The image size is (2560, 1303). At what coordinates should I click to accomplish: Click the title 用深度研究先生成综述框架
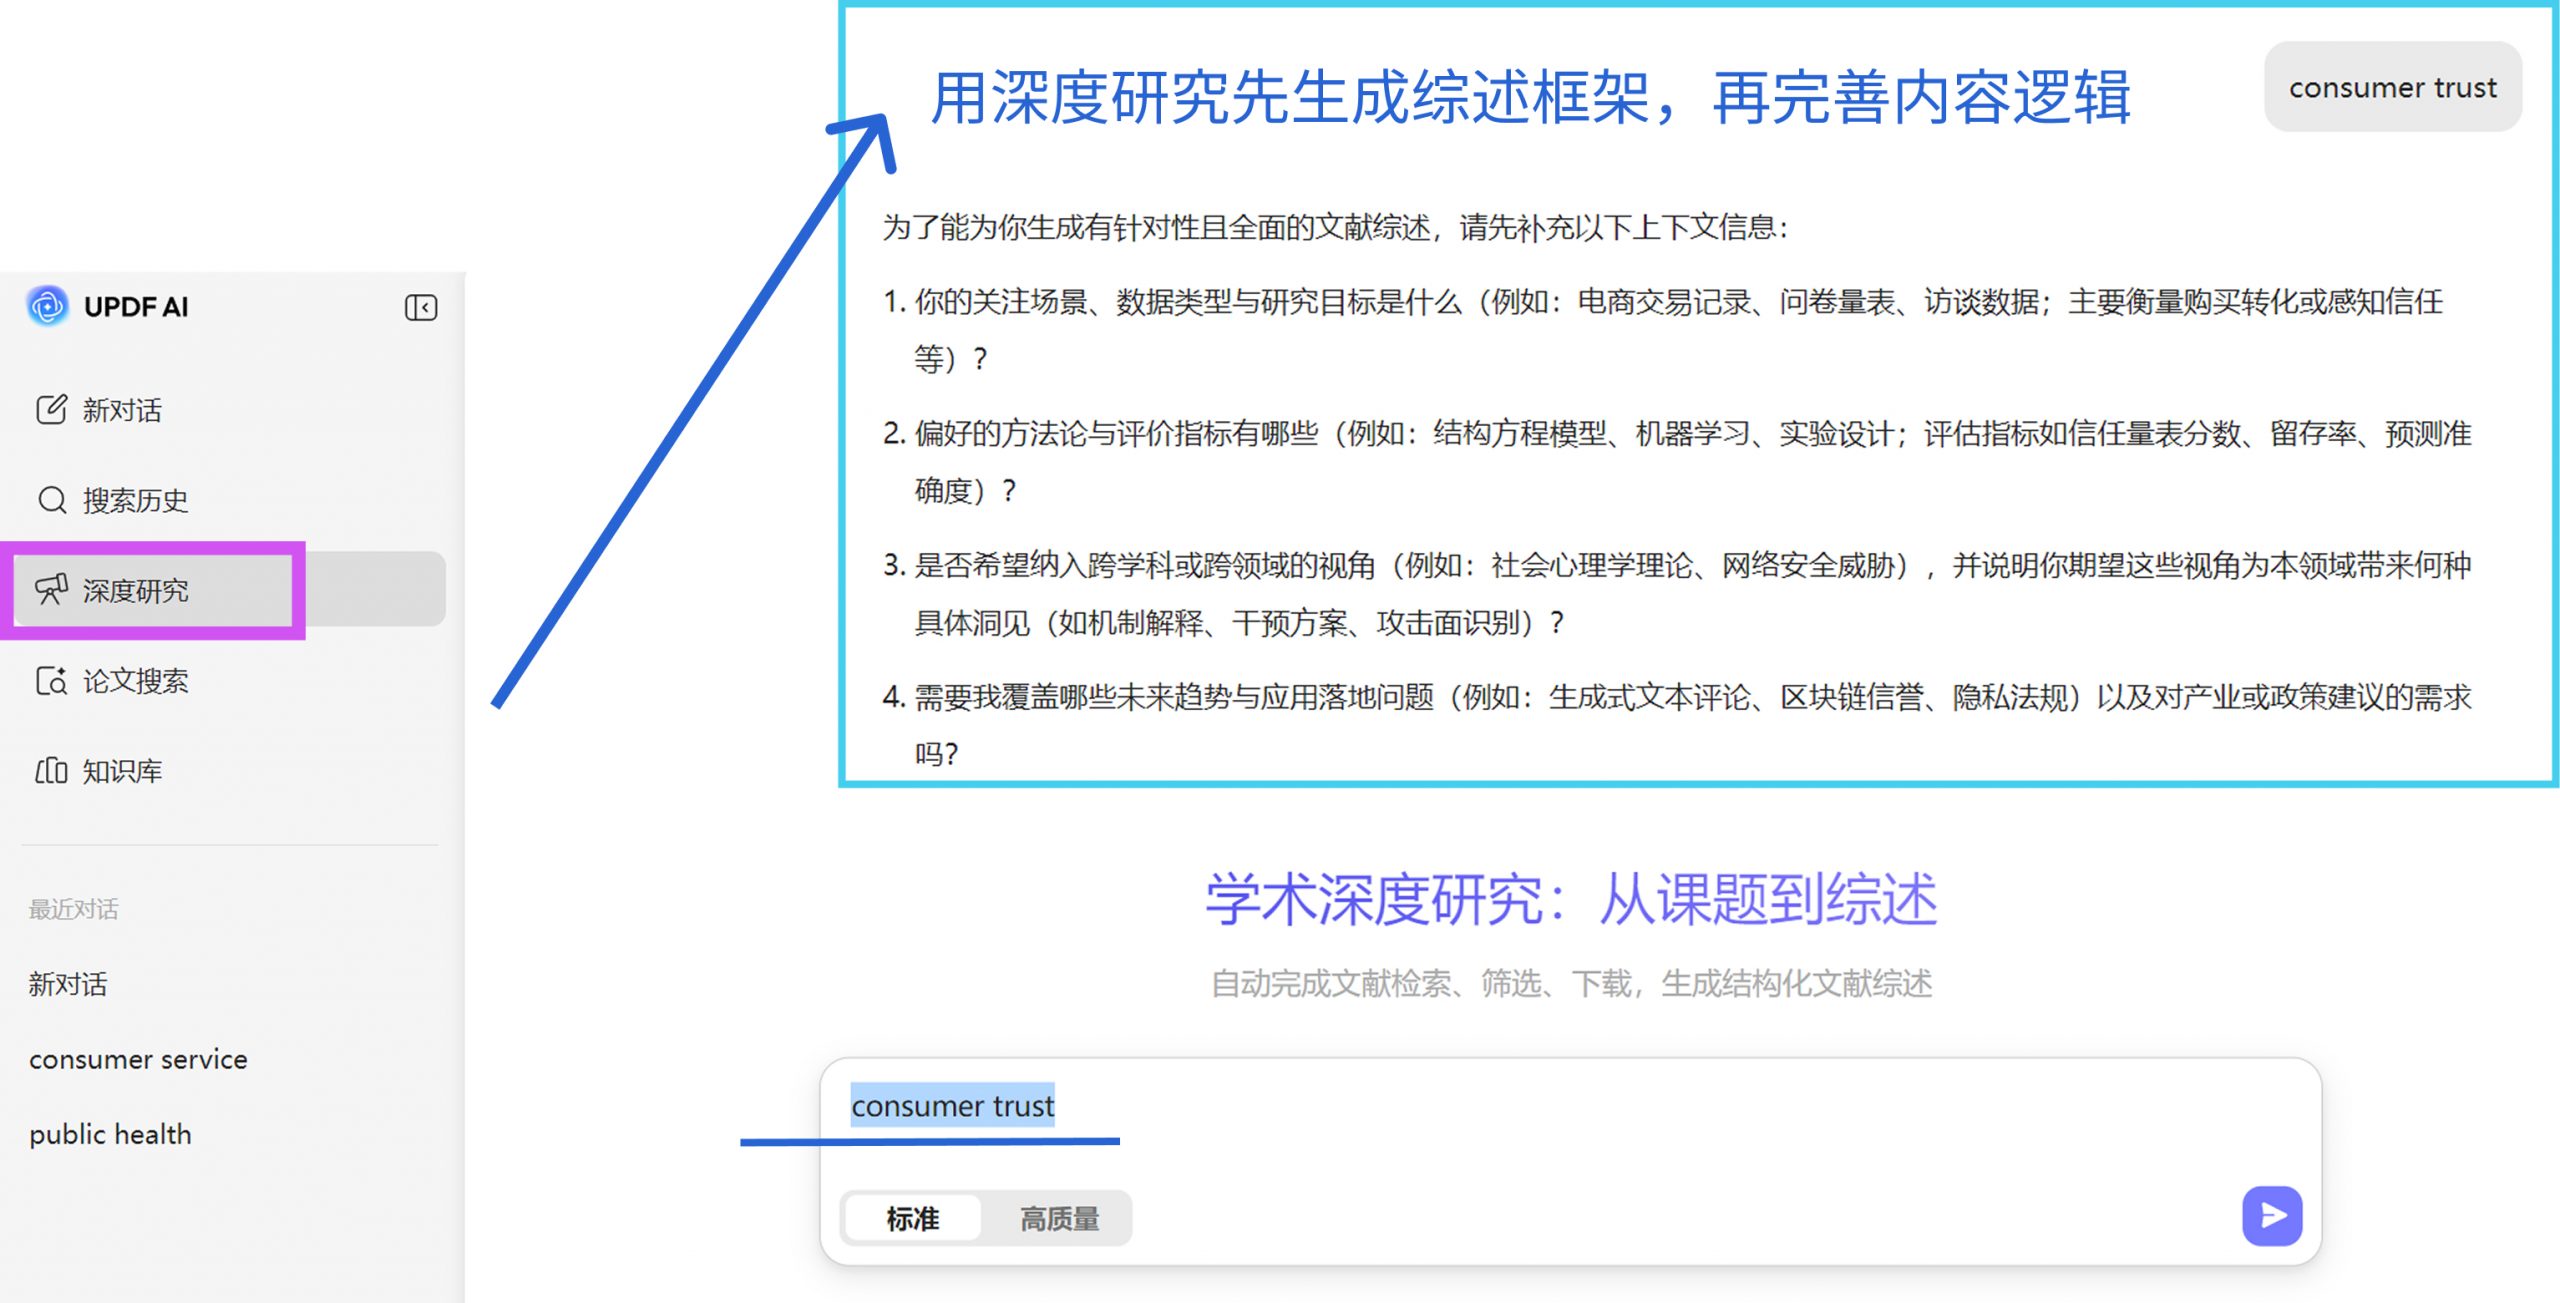coord(1531,98)
